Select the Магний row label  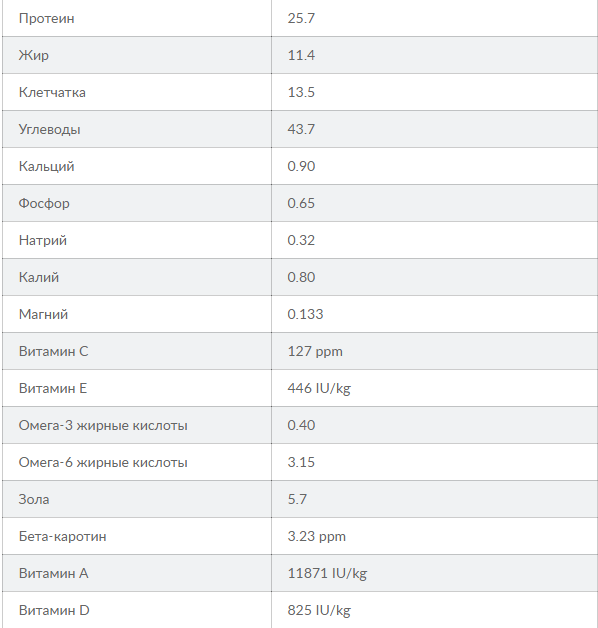pos(43,314)
